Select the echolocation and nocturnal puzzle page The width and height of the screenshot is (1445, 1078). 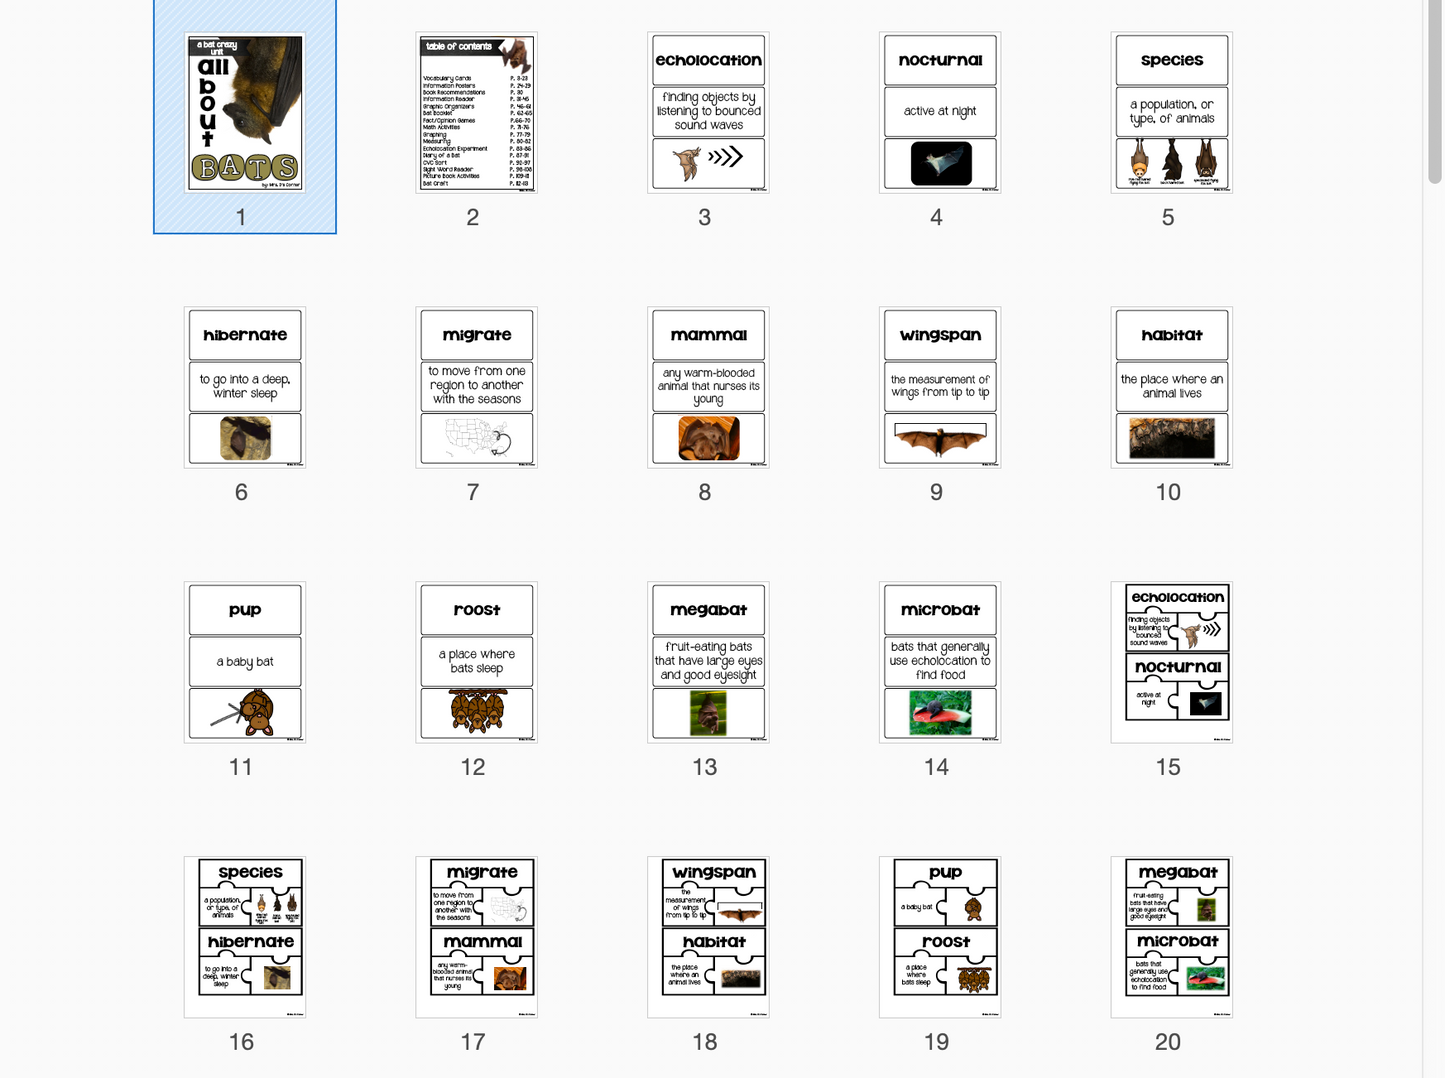pos(1171,663)
